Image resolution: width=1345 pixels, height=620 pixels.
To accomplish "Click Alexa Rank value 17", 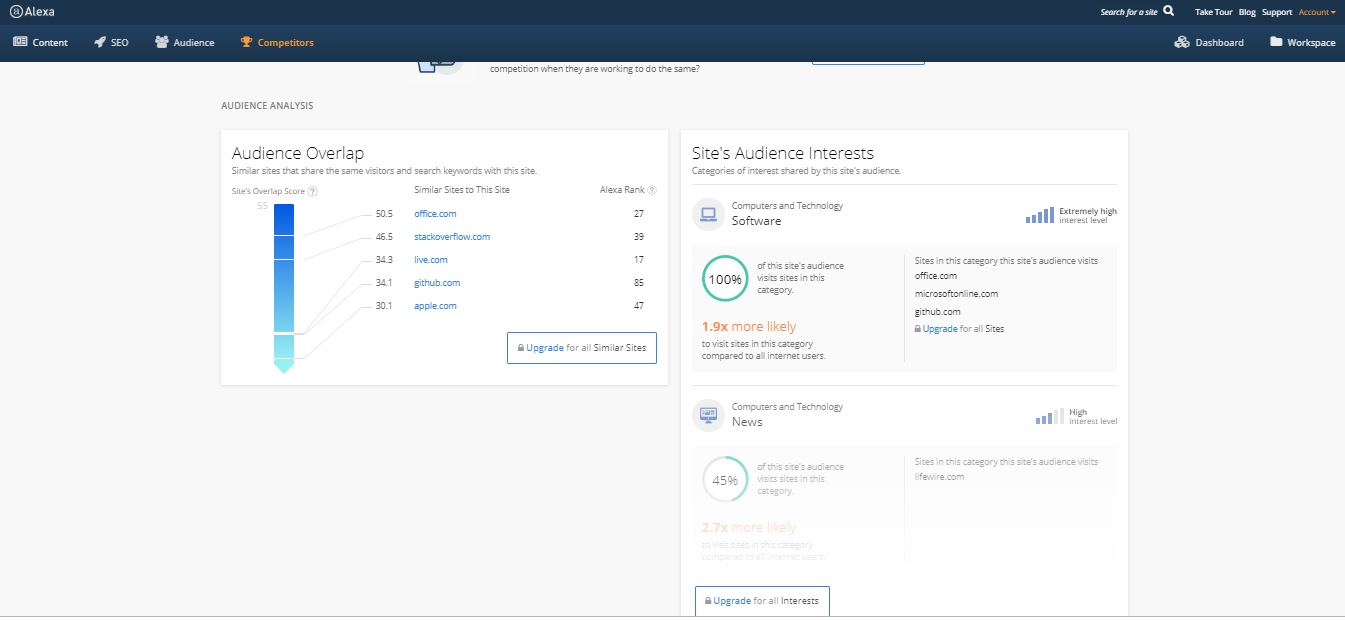I will click(638, 260).
